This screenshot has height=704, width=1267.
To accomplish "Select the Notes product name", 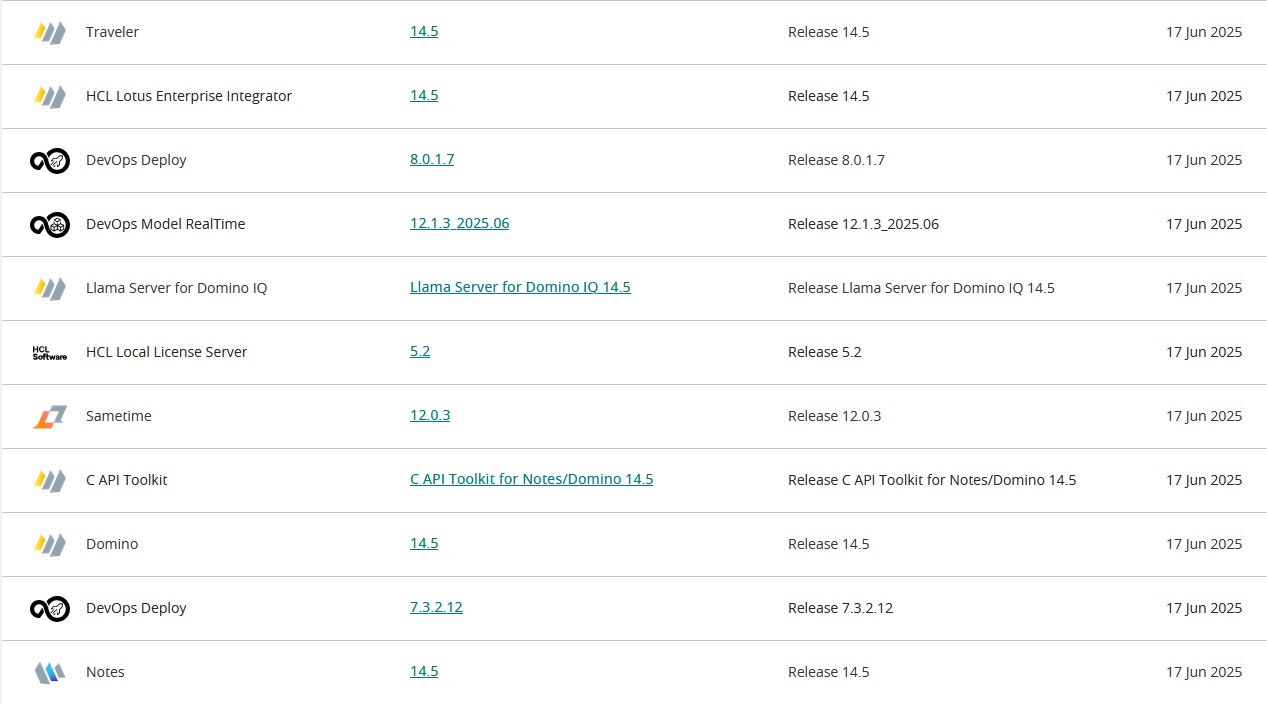I will click(x=105, y=672).
